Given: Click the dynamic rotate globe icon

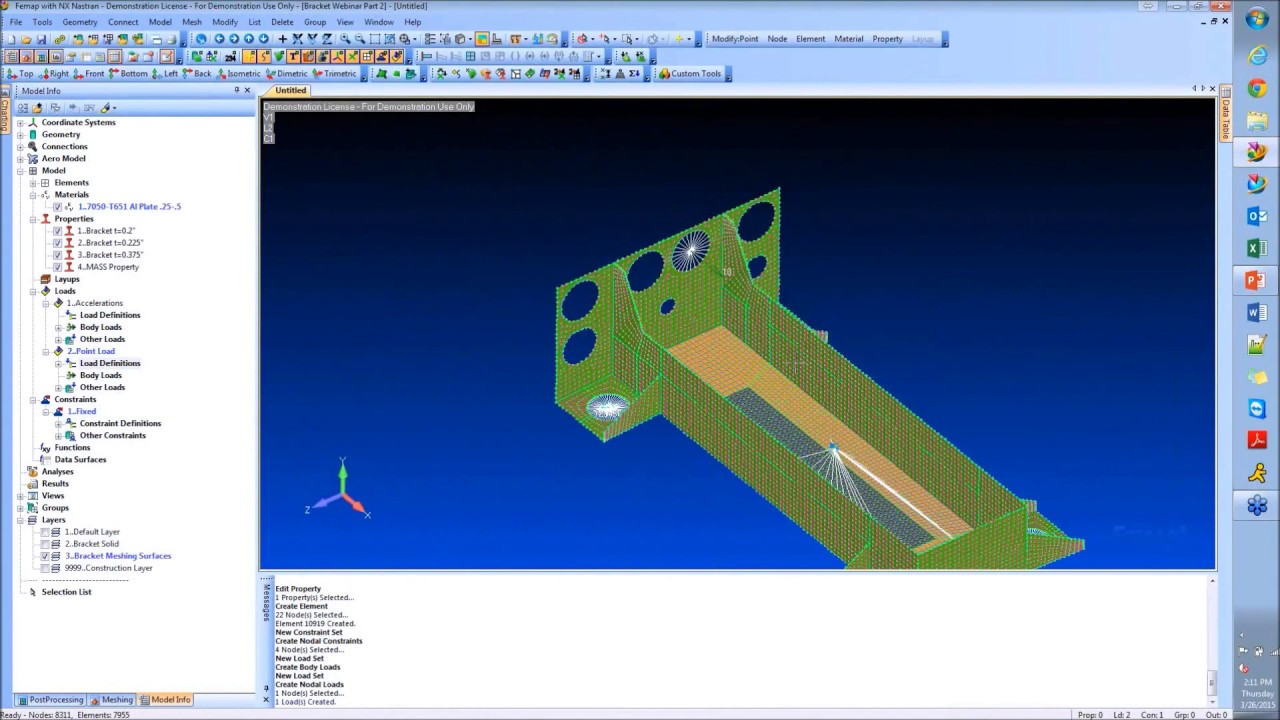Looking at the screenshot, I should [x=201, y=39].
